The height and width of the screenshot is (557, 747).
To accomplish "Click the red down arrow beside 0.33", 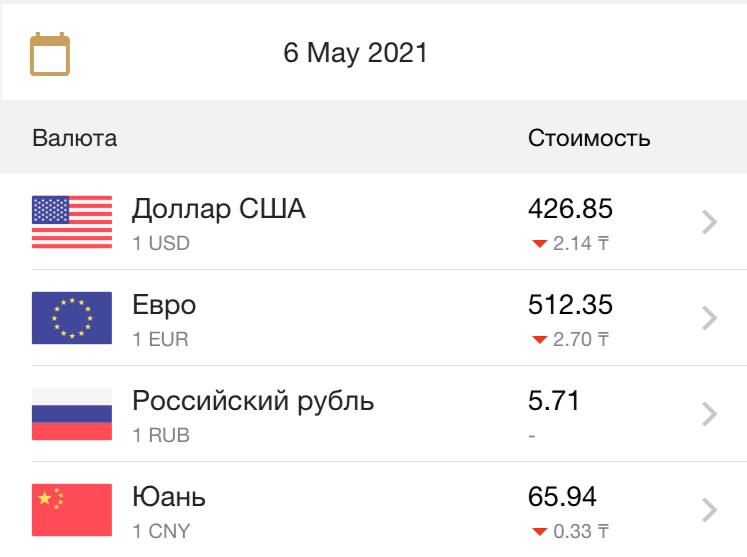I will (x=539, y=531).
